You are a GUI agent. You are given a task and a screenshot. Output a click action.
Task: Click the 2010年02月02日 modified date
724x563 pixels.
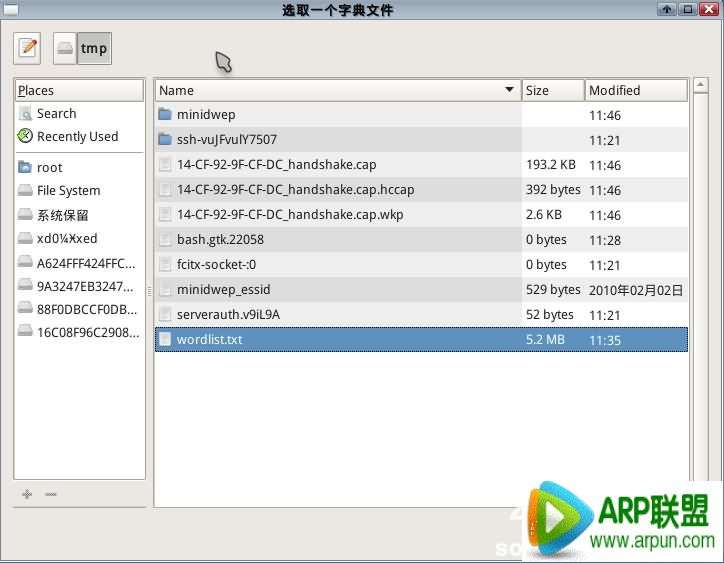(636, 290)
